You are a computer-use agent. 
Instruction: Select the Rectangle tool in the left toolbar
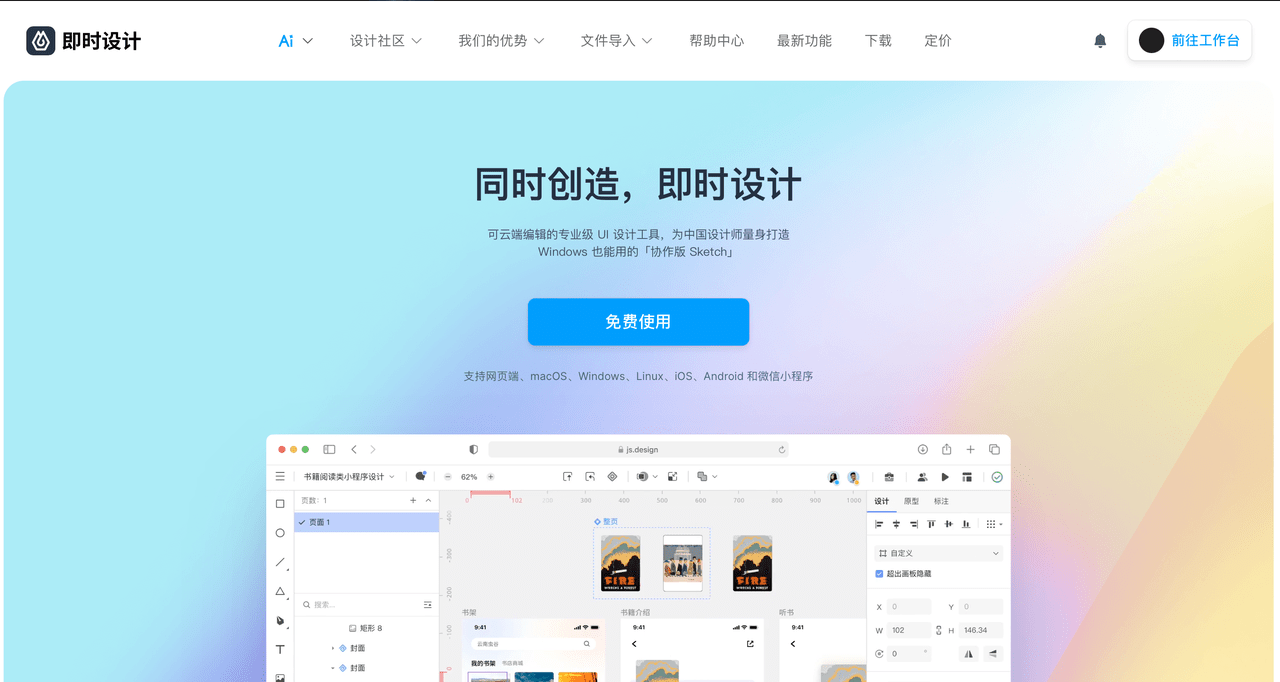point(280,503)
